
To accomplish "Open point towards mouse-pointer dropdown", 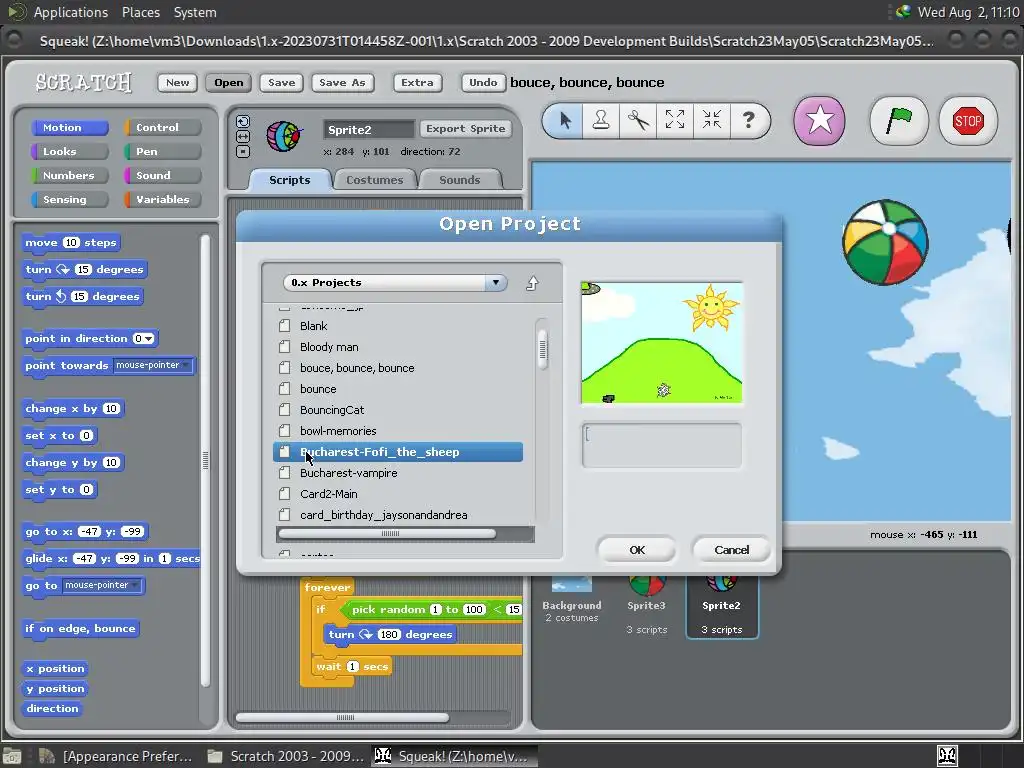I will [x=153, y=365].
